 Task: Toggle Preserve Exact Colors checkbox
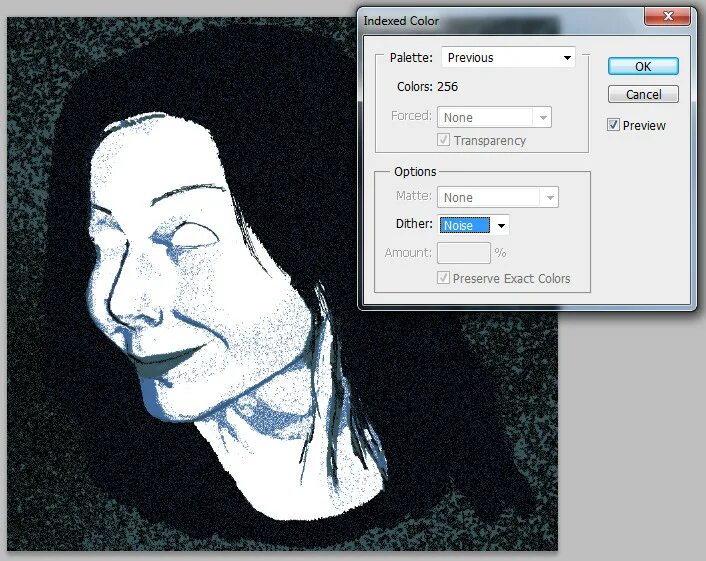[444, 277]
